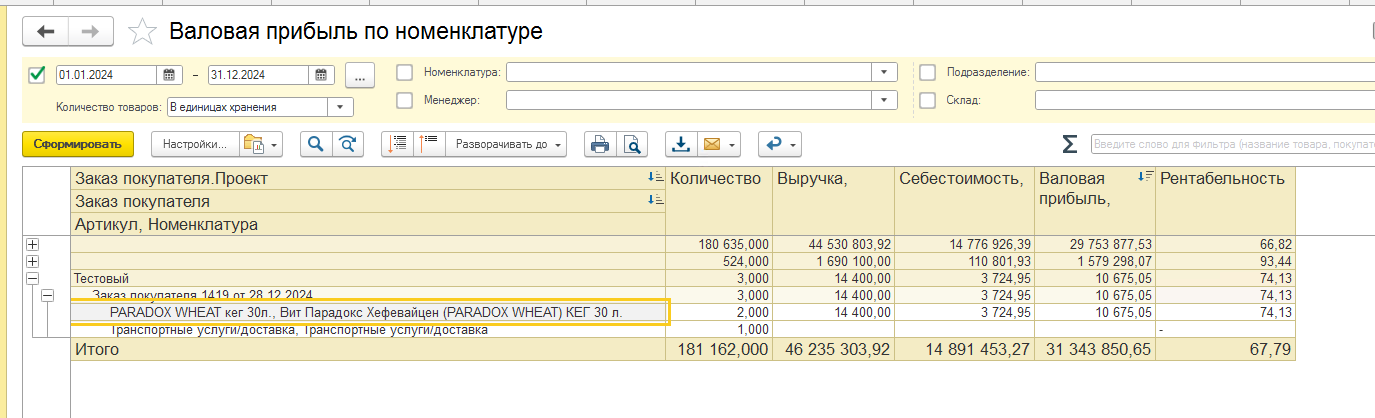Click cell 1 579 298,07
Screen dimensions: 1375x418
[x=1095, y=261]
